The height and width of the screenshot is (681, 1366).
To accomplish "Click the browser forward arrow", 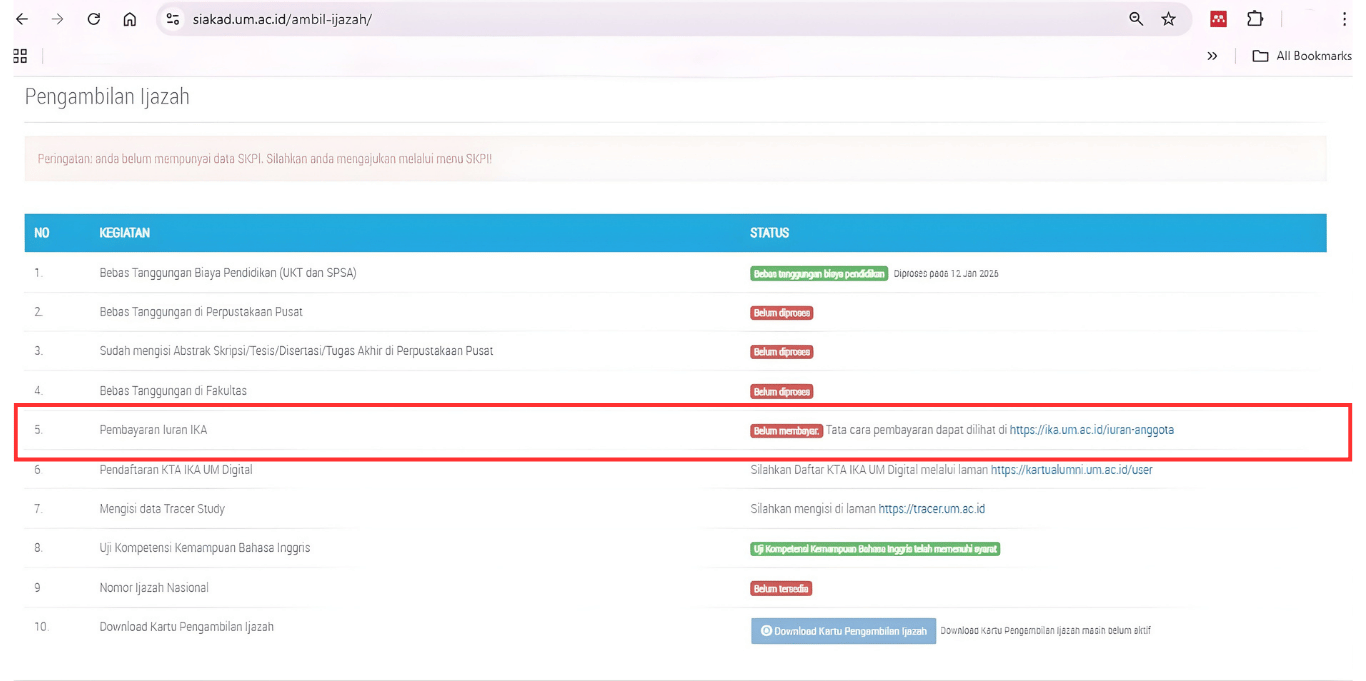I will [x=57, y=19].
